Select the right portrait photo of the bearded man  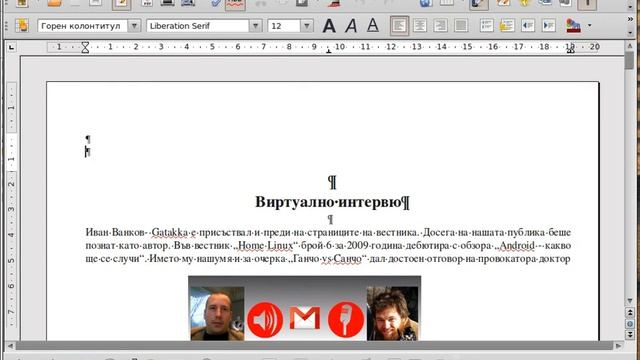pos(392,313)
